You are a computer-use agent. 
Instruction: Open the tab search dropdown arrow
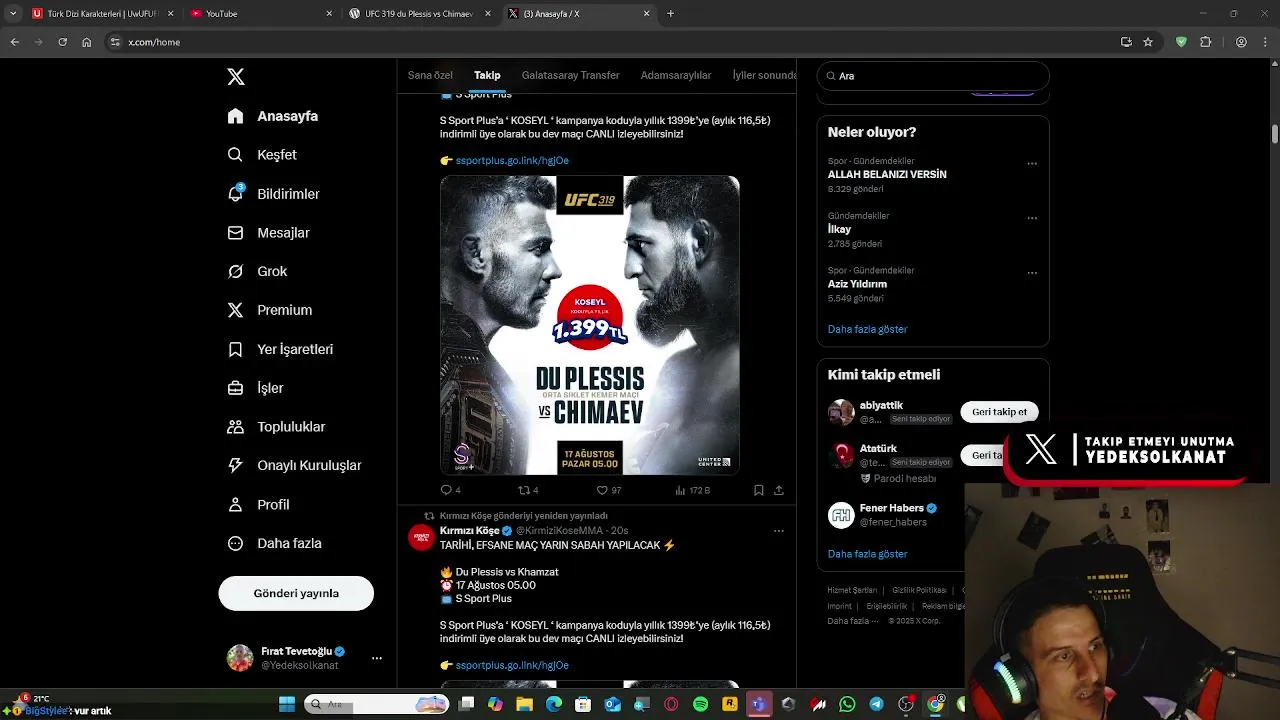click(x=12, y=14)
